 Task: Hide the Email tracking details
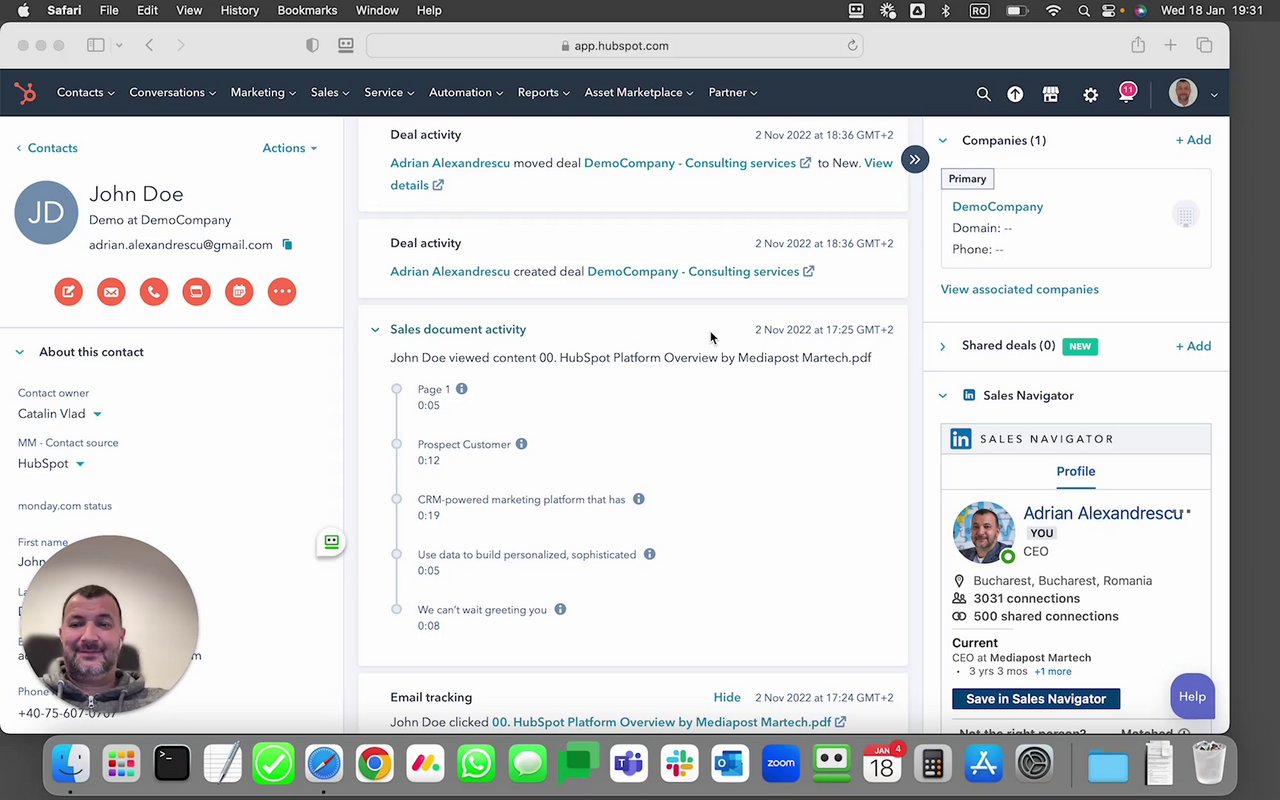pyautogui.click(x=727, y=698)
